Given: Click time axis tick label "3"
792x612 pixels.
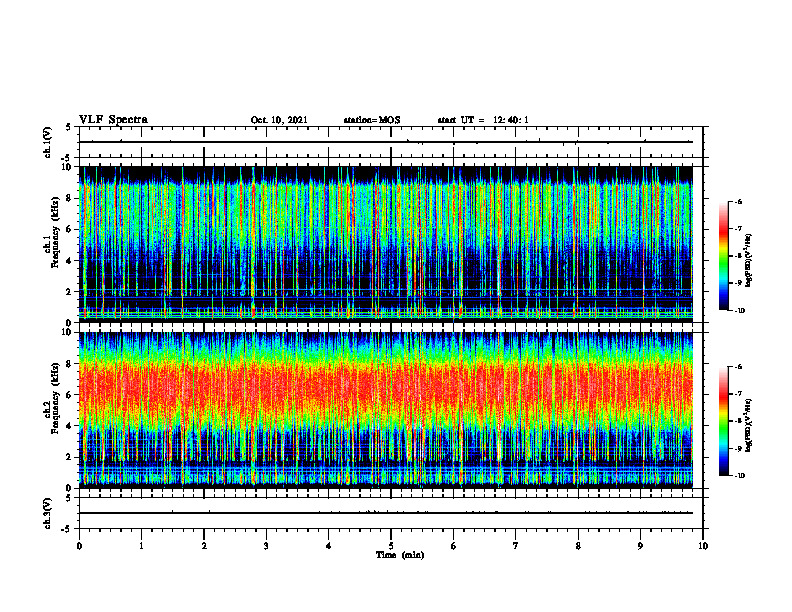Looking at the screenshot, I should click(266, 546).
